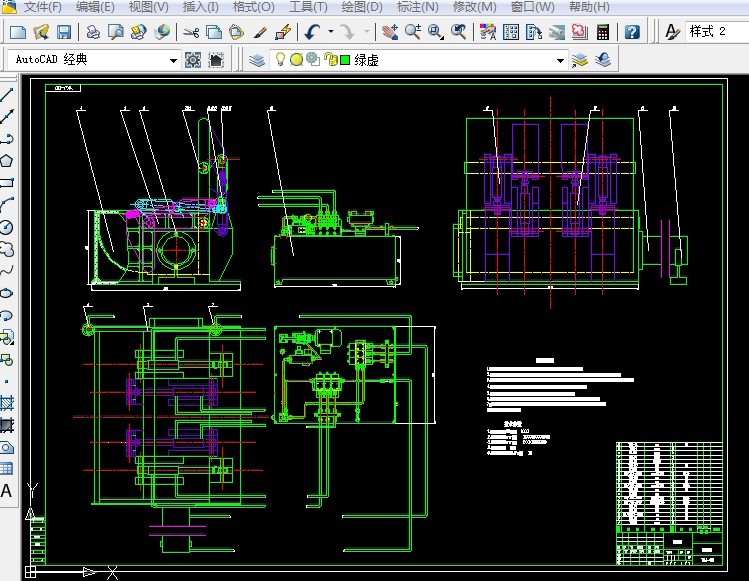This screenshot has width=749, height=581.
Task: Open the Hatch pattern tool
Action: [x=7, y=403]
